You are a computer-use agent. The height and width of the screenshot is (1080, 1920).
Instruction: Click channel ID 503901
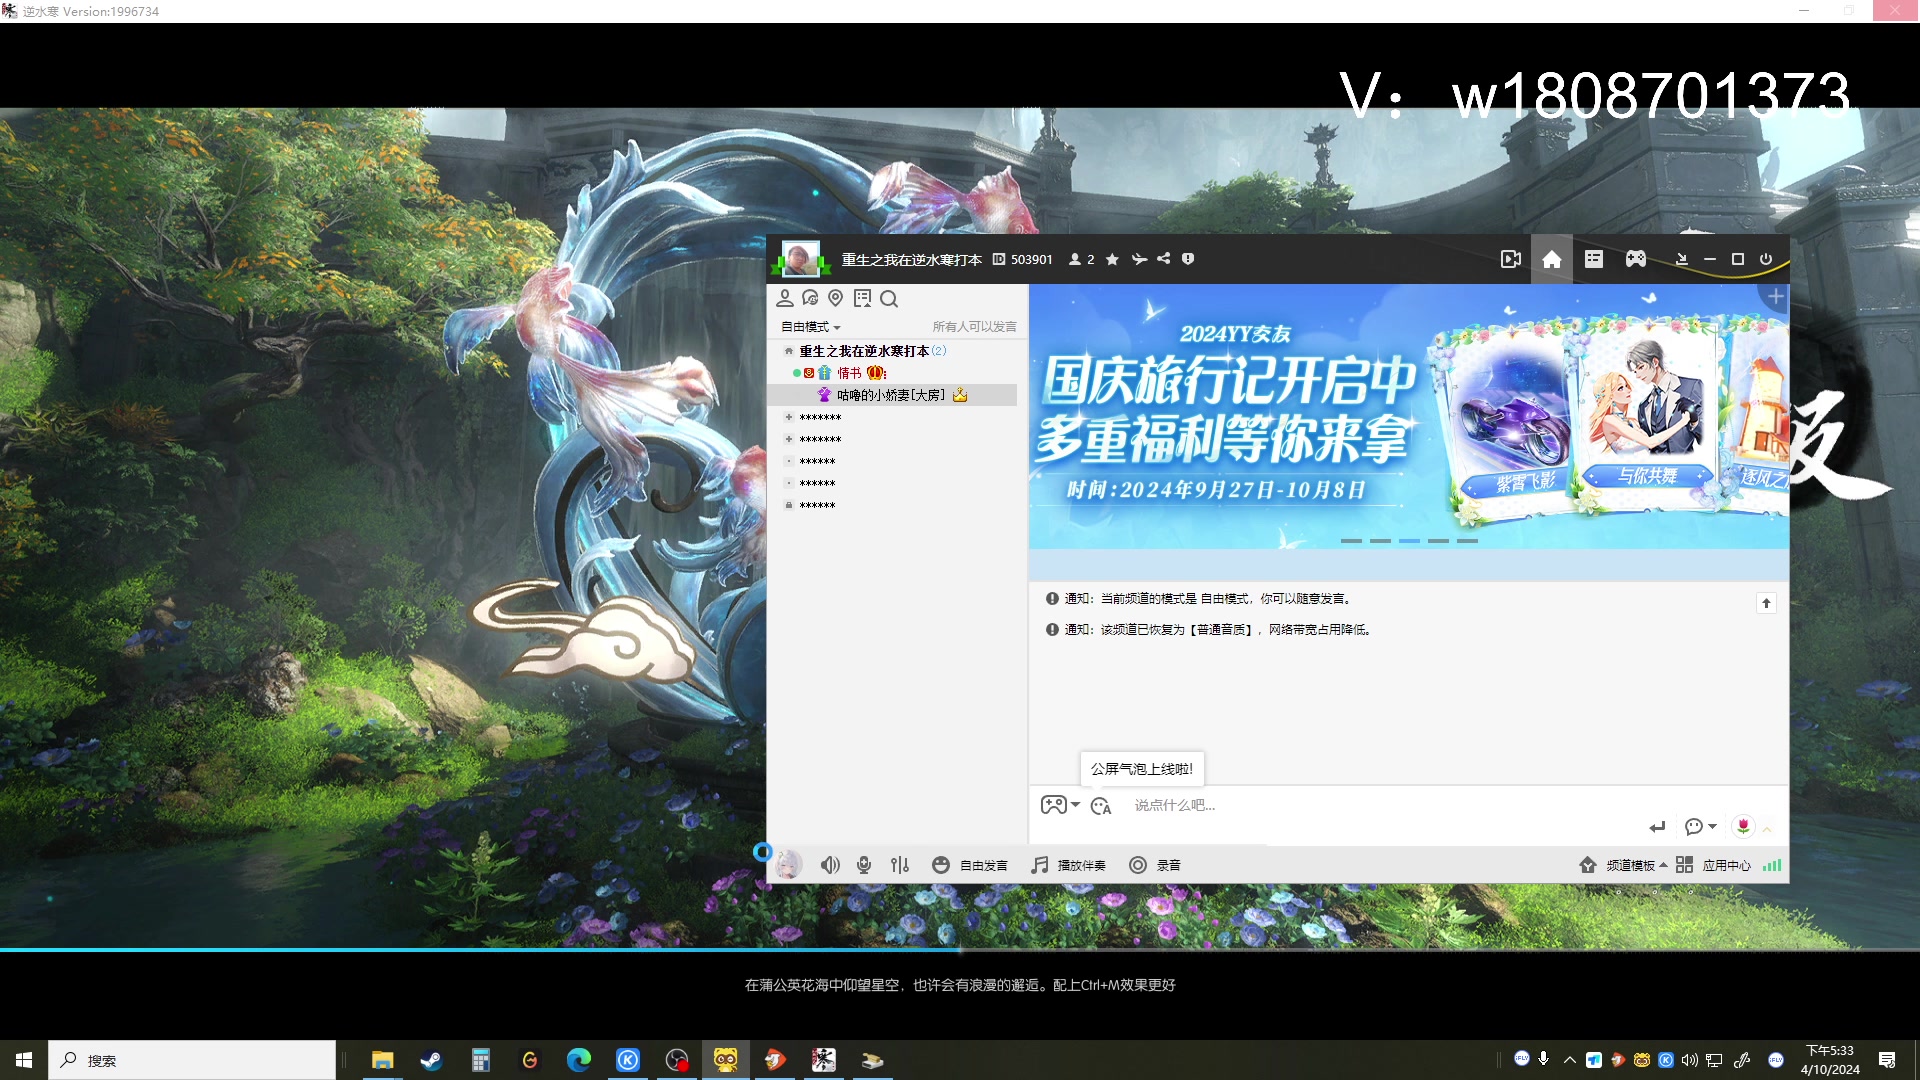pyautogui.click(x=1031, y=259)
